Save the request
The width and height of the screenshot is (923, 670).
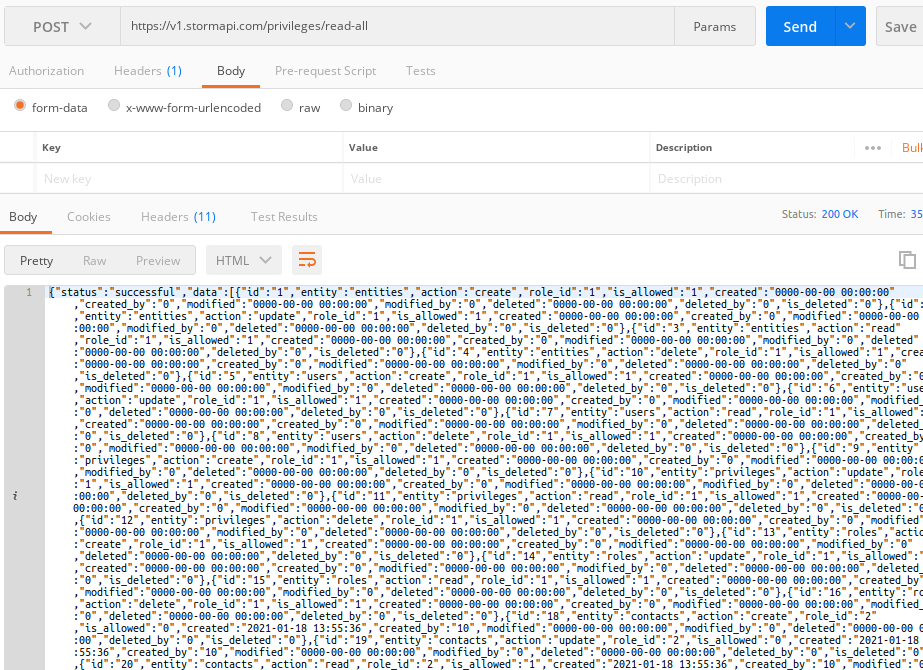(x=900, y=26)
